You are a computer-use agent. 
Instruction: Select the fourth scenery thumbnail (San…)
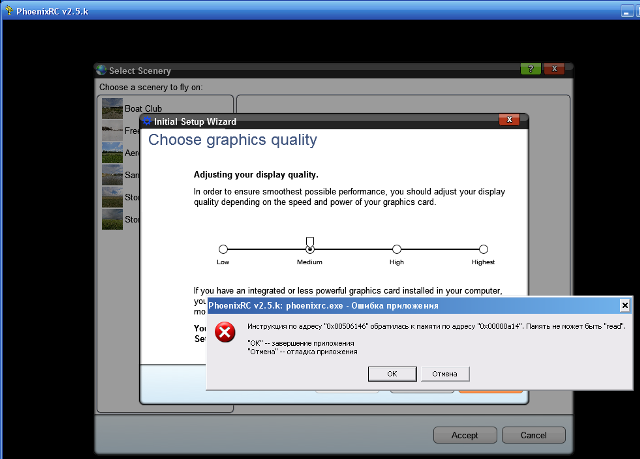click(x=112, y=175)
